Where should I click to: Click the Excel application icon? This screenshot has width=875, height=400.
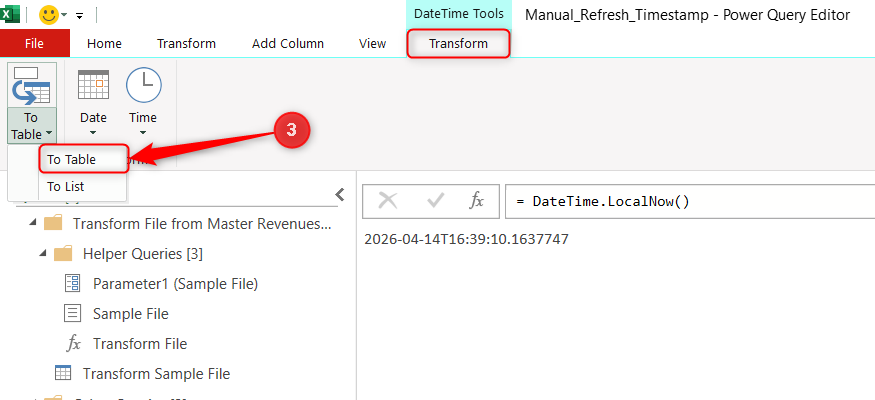(10, 14)
